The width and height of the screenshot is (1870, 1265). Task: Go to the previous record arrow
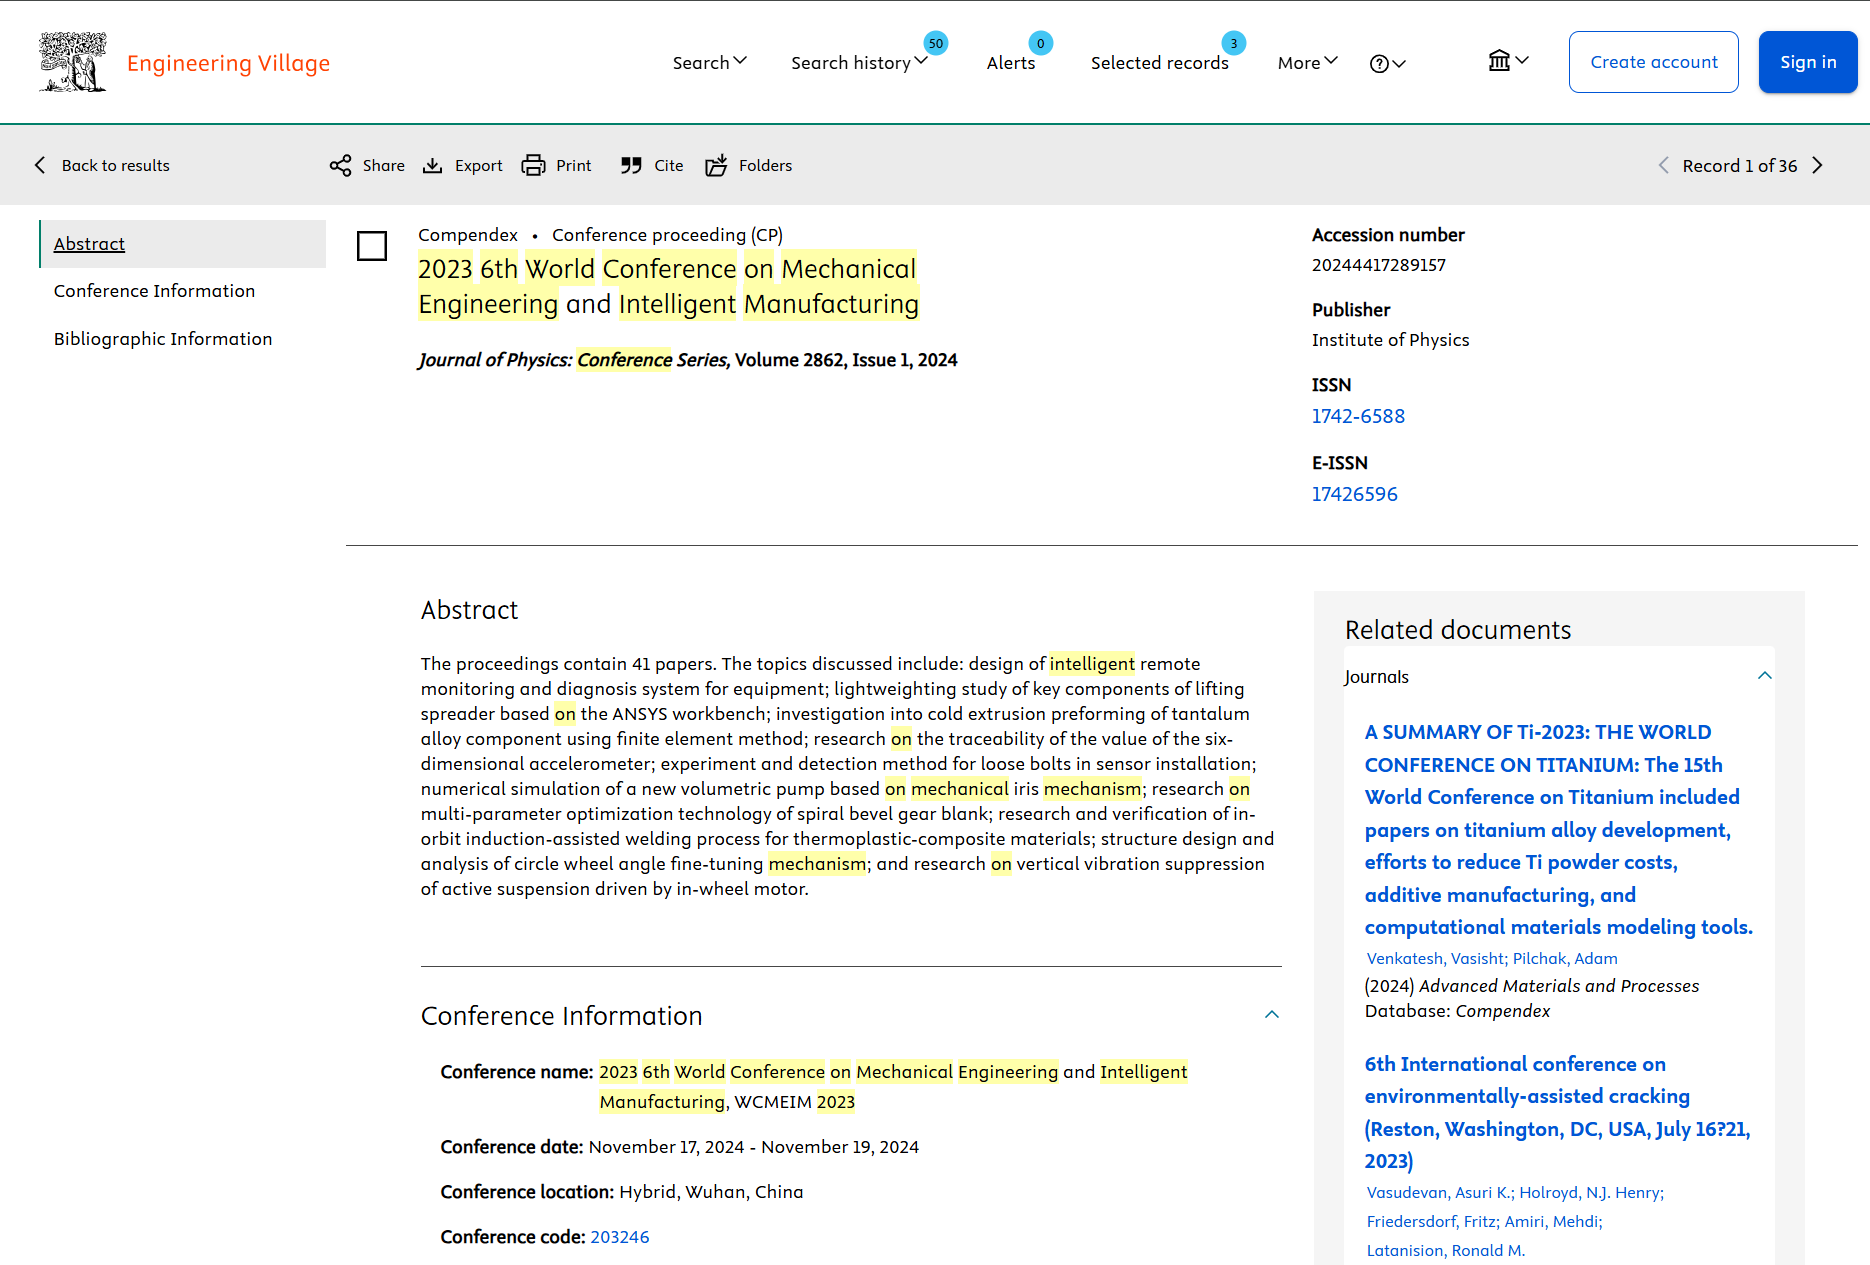pyautogui.click(x=1664, y=166)
